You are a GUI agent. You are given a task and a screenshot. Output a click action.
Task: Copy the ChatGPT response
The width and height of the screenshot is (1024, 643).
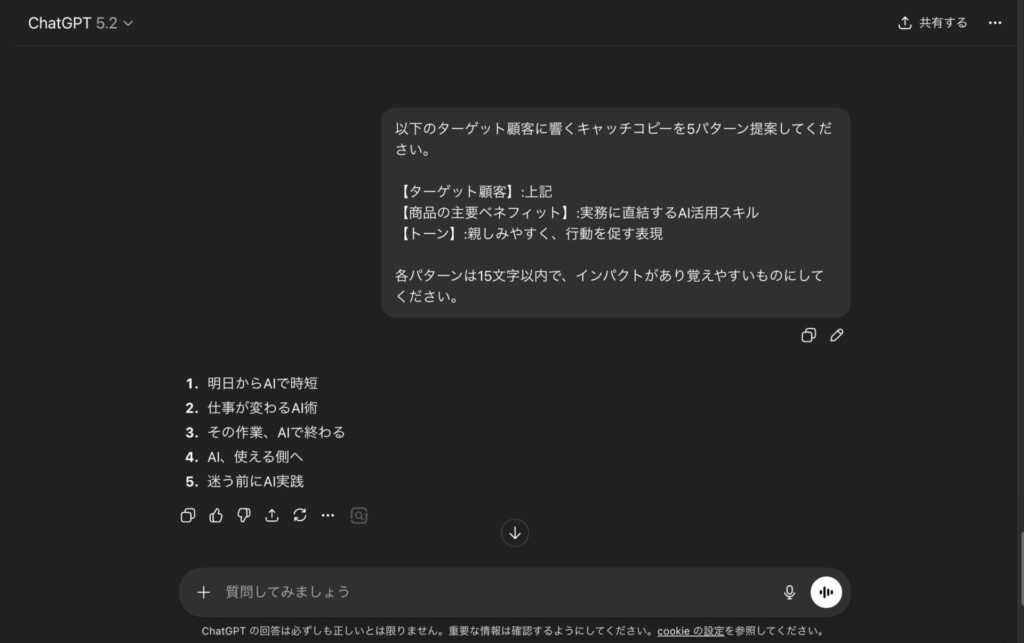click(x=188, y=516)
